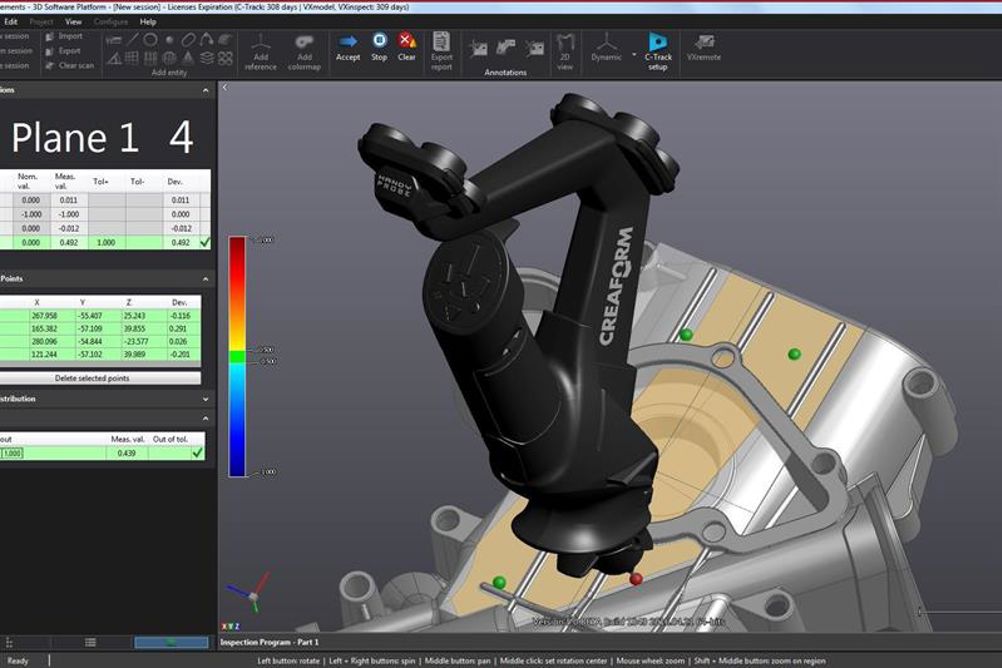Viewport: 1002px width, 668px height.
Task: Click the Nom. val. column header
Action: (x=29, y=181)
